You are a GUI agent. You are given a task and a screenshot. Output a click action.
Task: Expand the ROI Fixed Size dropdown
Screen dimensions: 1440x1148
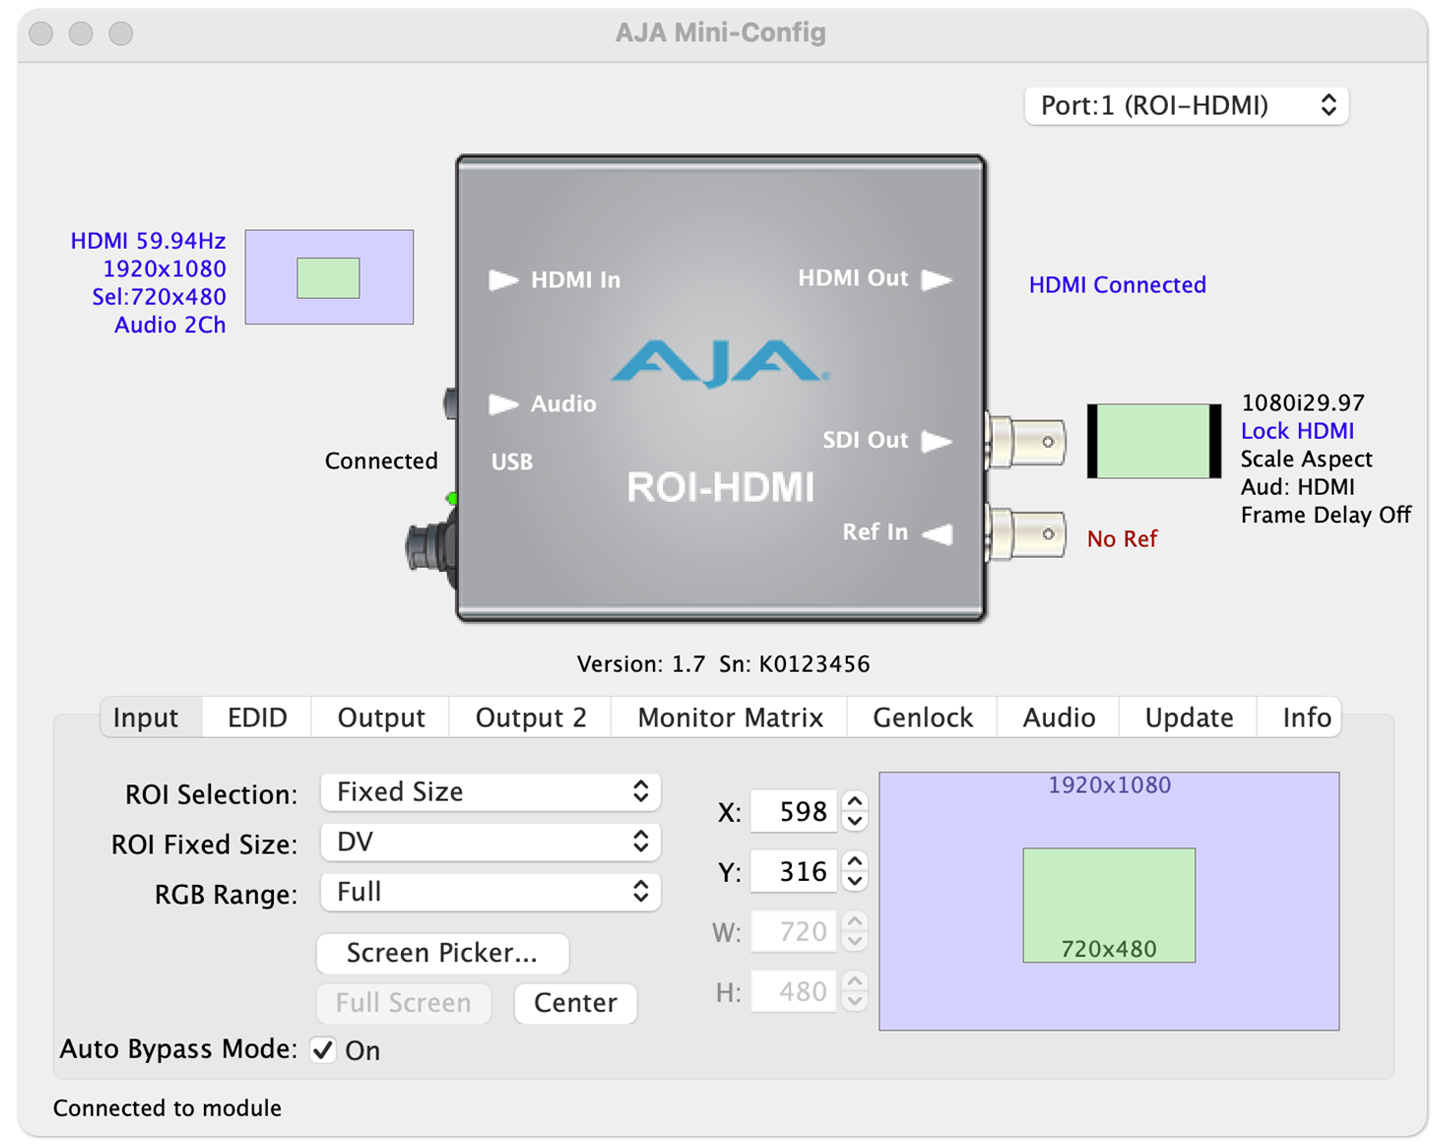(490, 842)
